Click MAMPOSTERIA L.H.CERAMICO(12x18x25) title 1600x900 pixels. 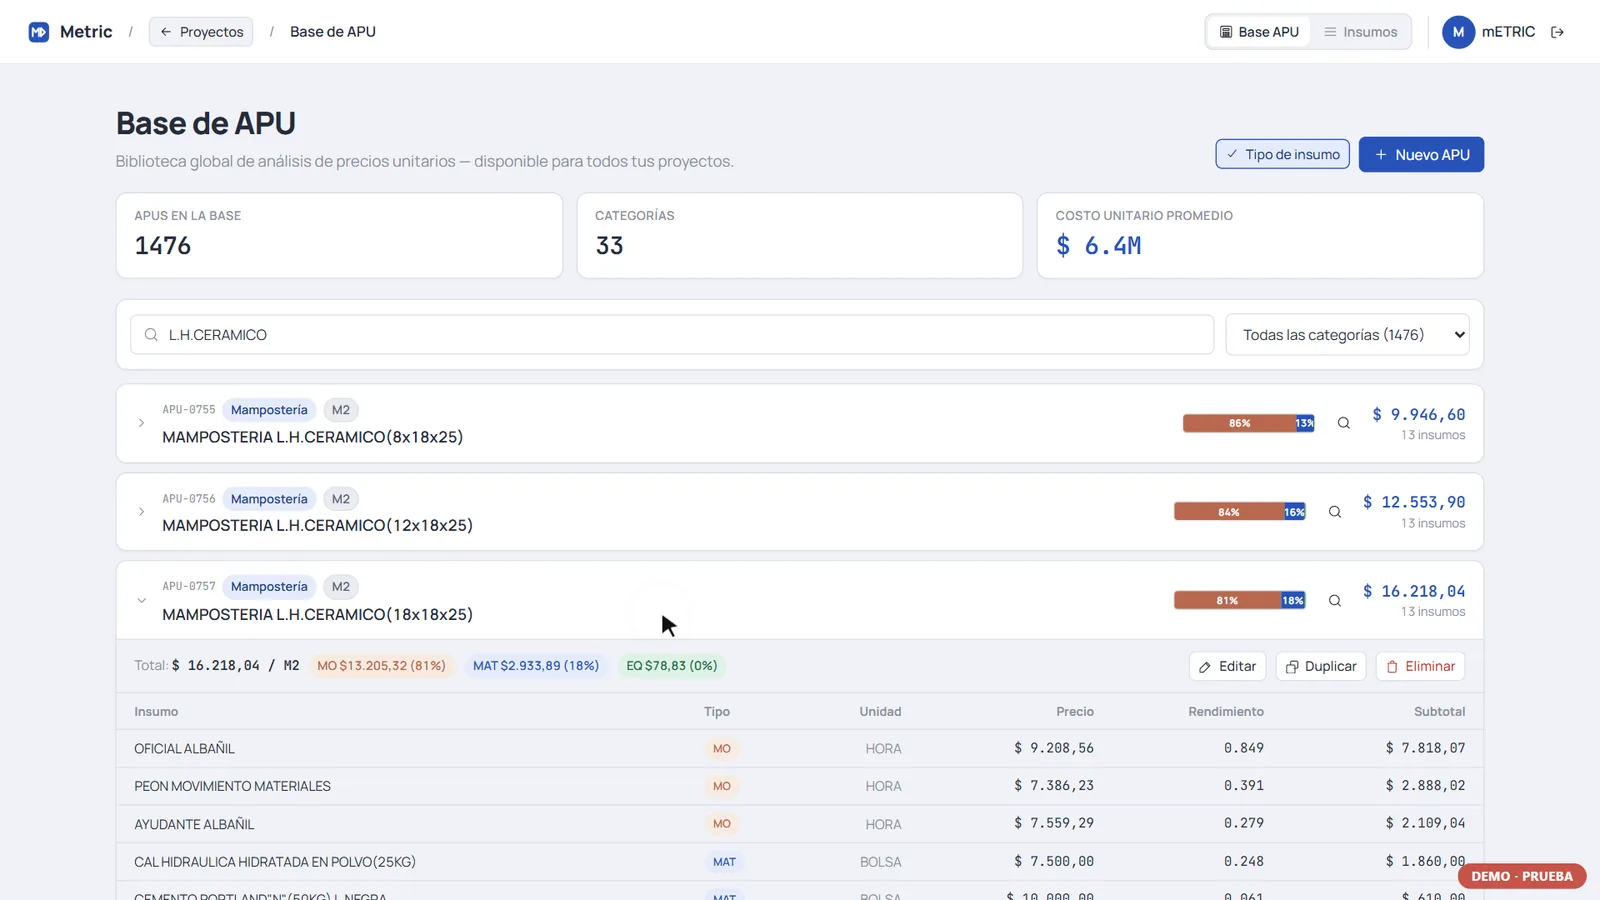[318, 525]
